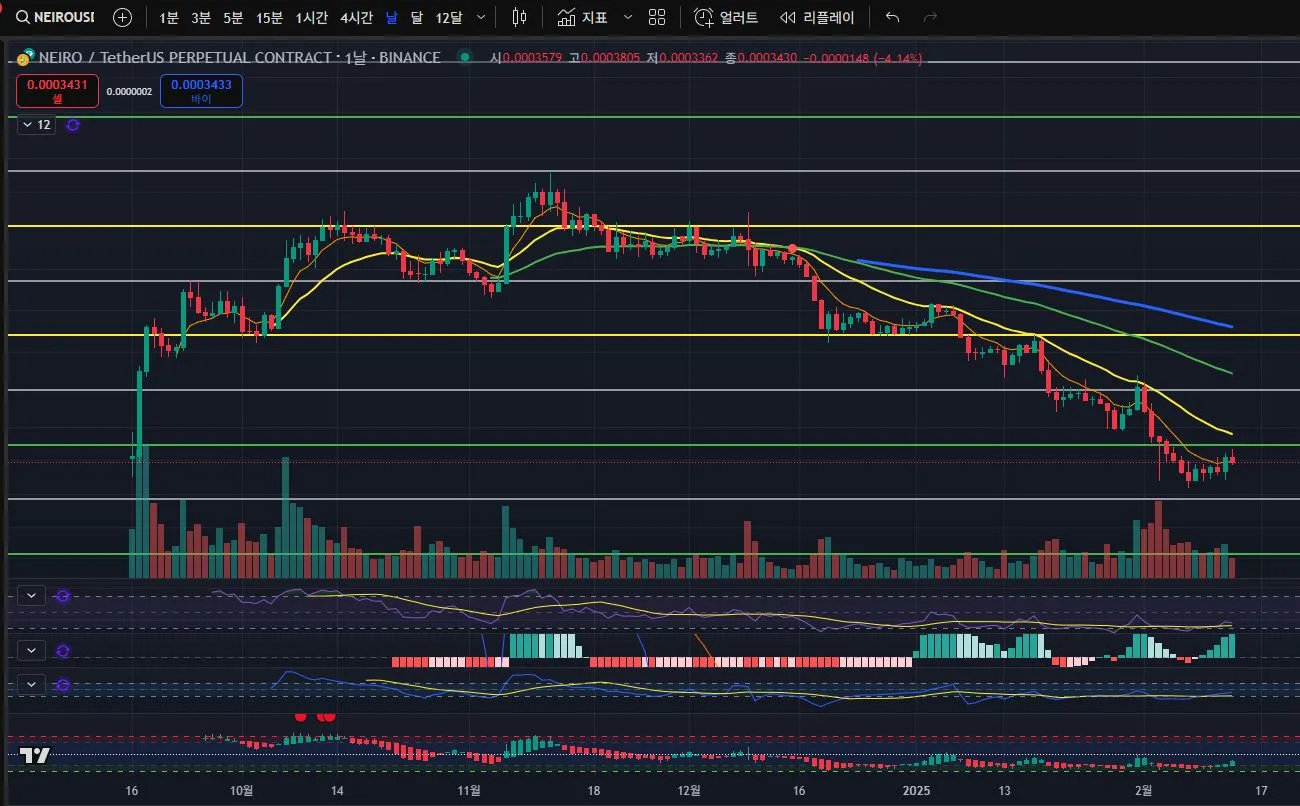1300x806 pixels.
Task: Start bar replay with 리플레이
Action: pos(817,17)
